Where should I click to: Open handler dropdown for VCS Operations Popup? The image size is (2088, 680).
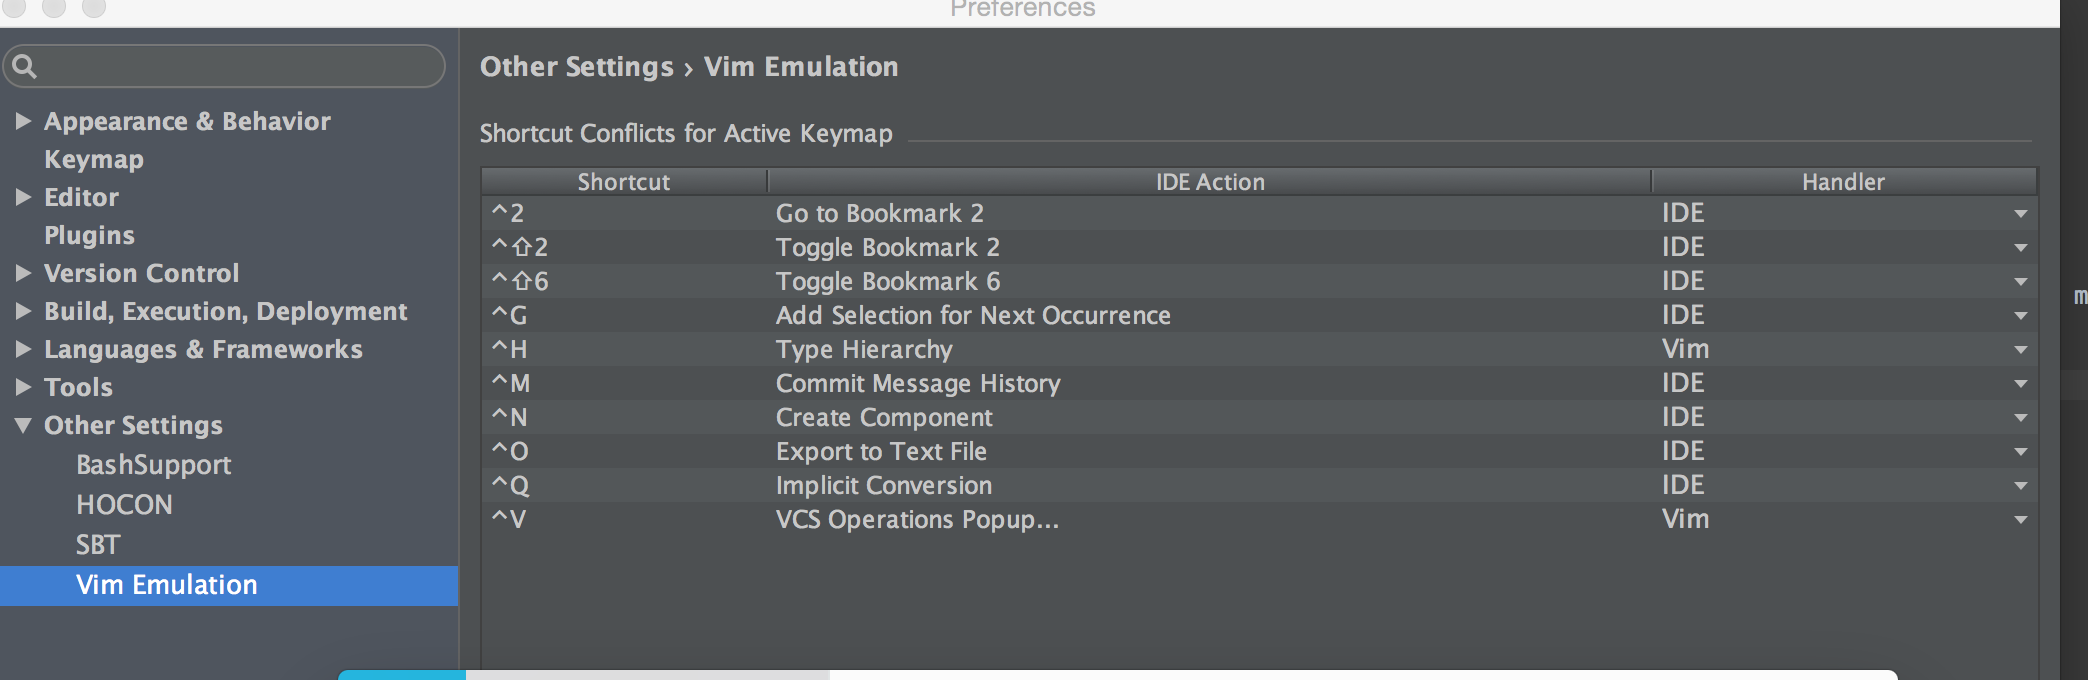point(2020,520)
